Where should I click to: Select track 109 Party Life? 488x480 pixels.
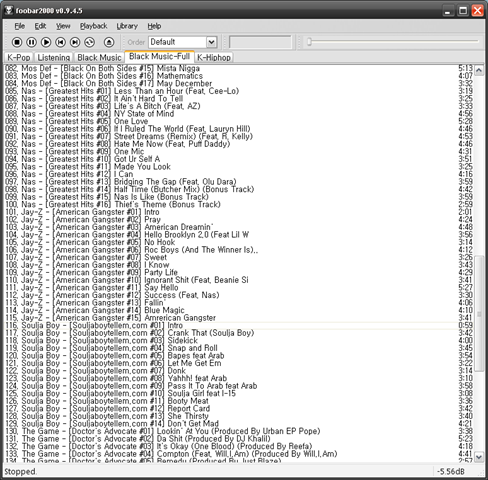coord(239,273)
